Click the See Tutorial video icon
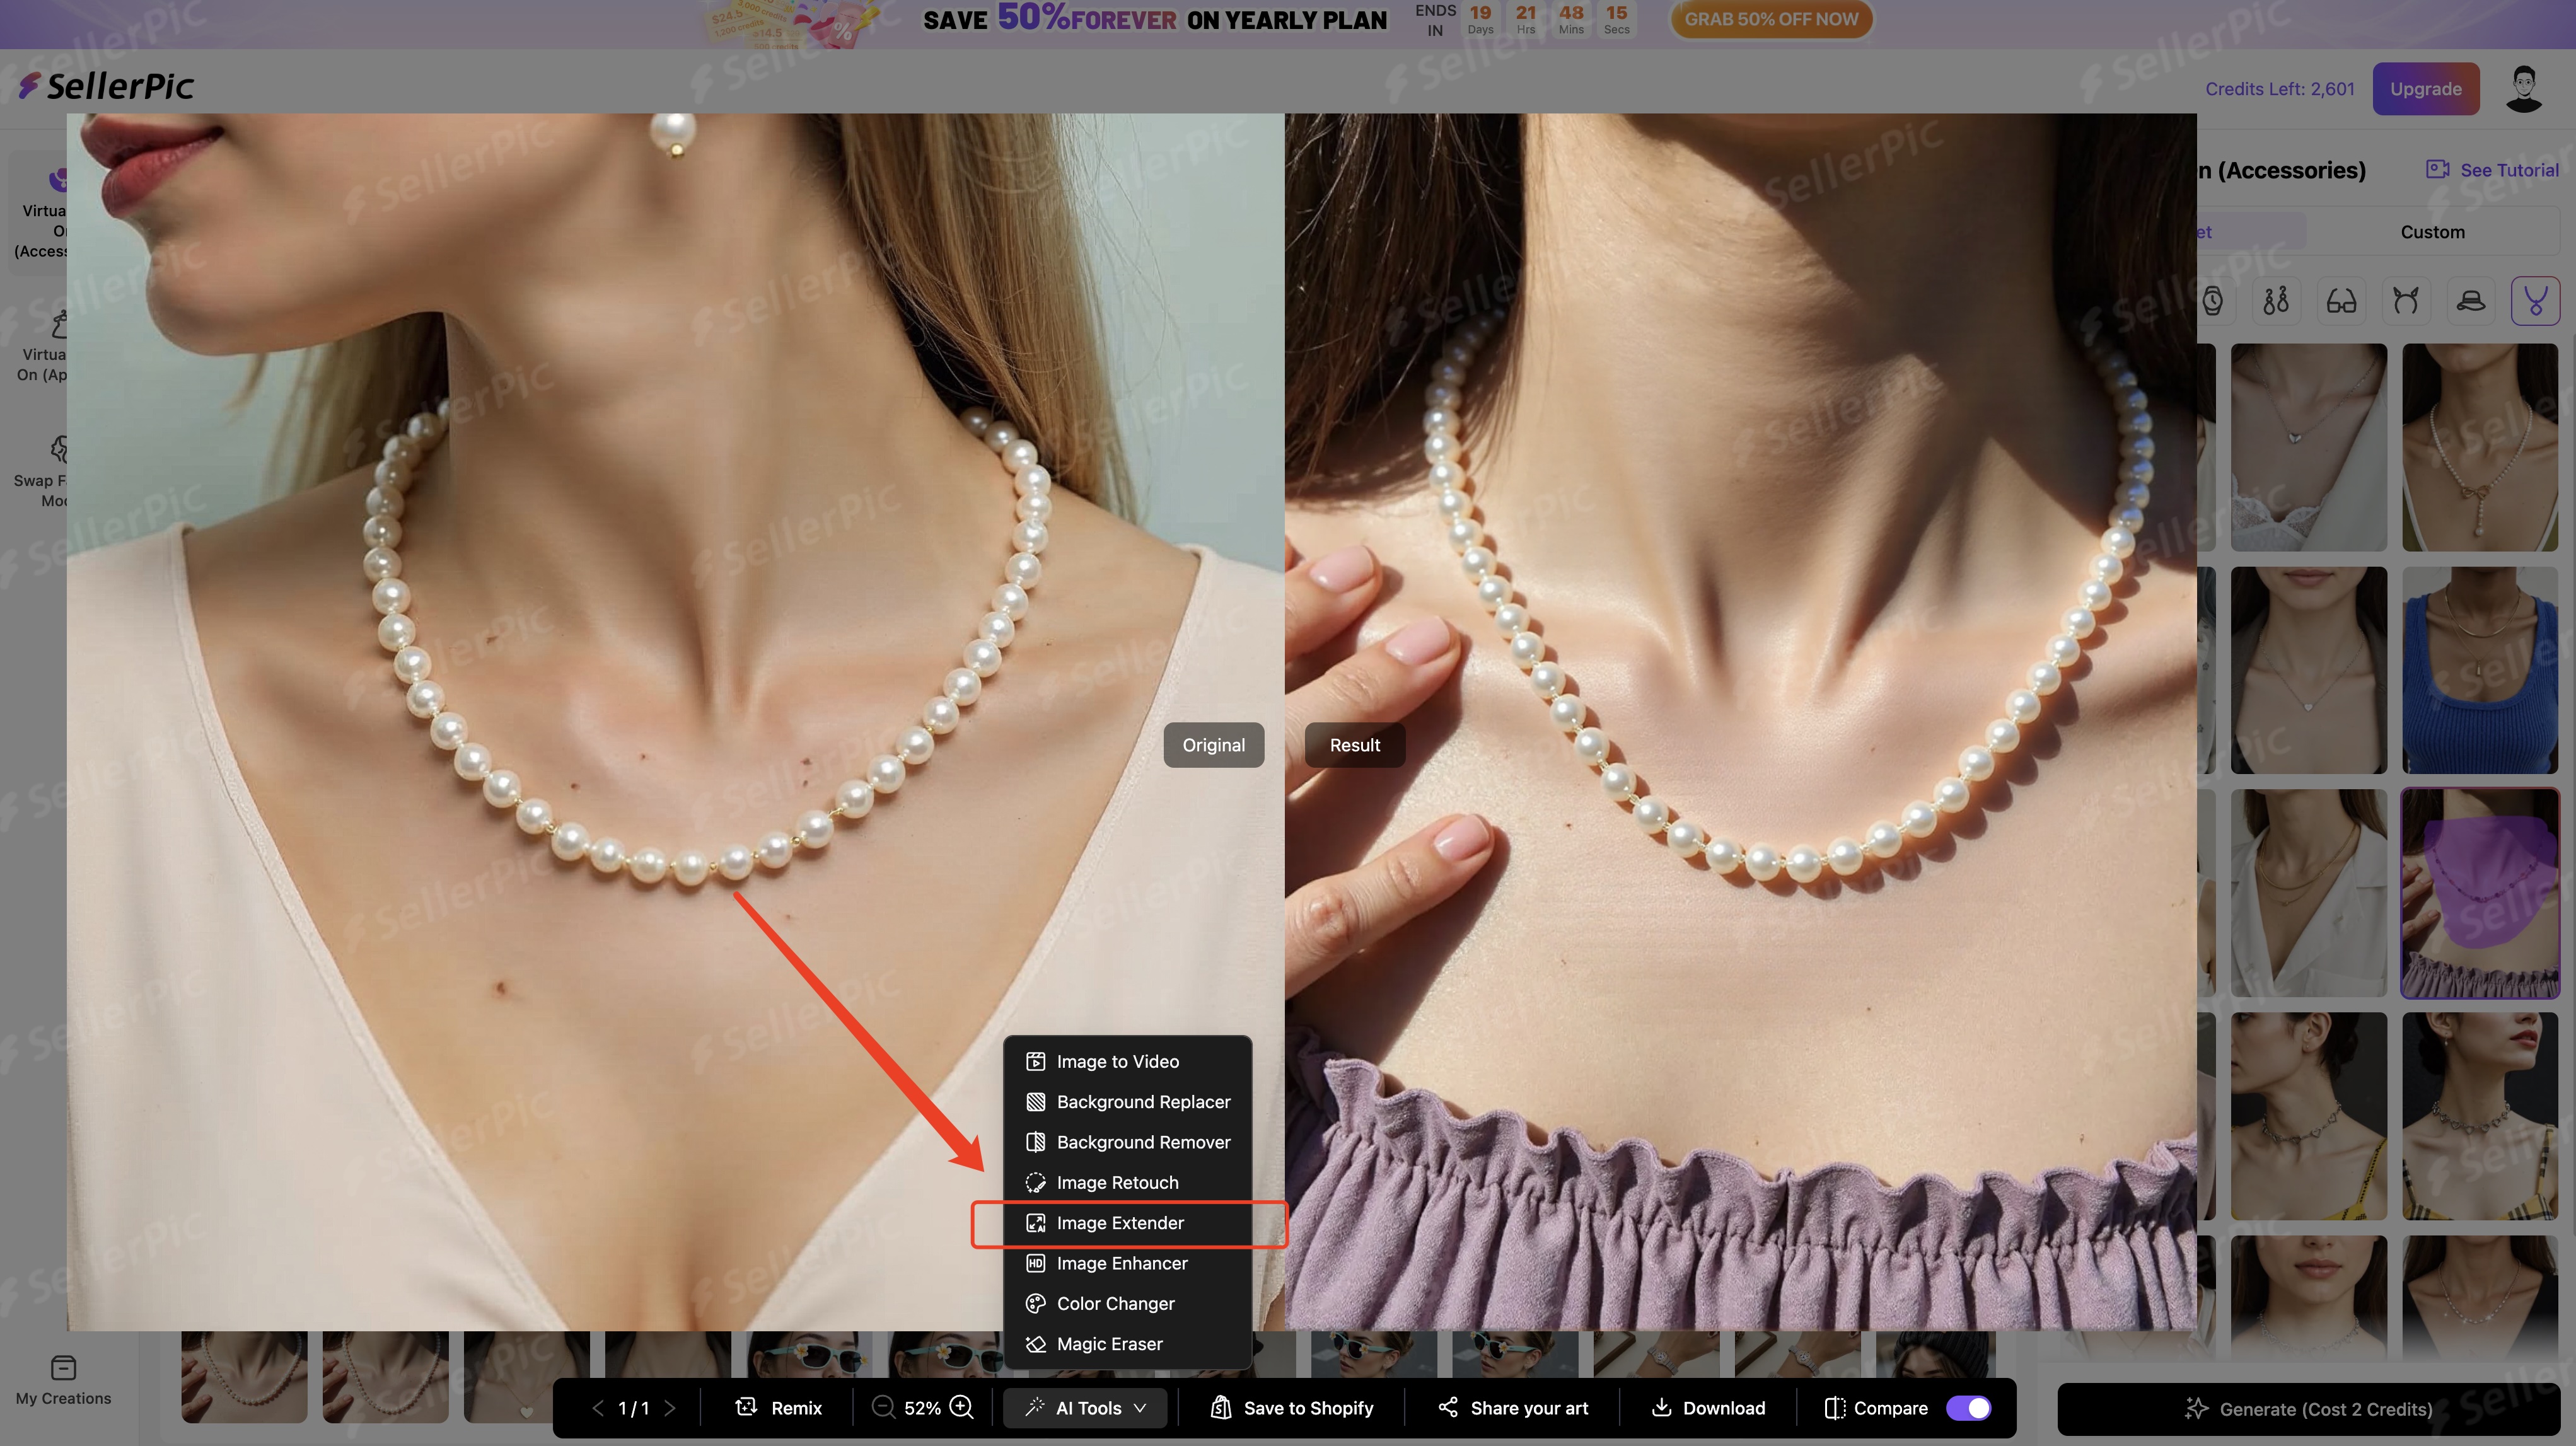Image resolution: width=2576 pixels, height=1446 pixels. coord(2437,169)
